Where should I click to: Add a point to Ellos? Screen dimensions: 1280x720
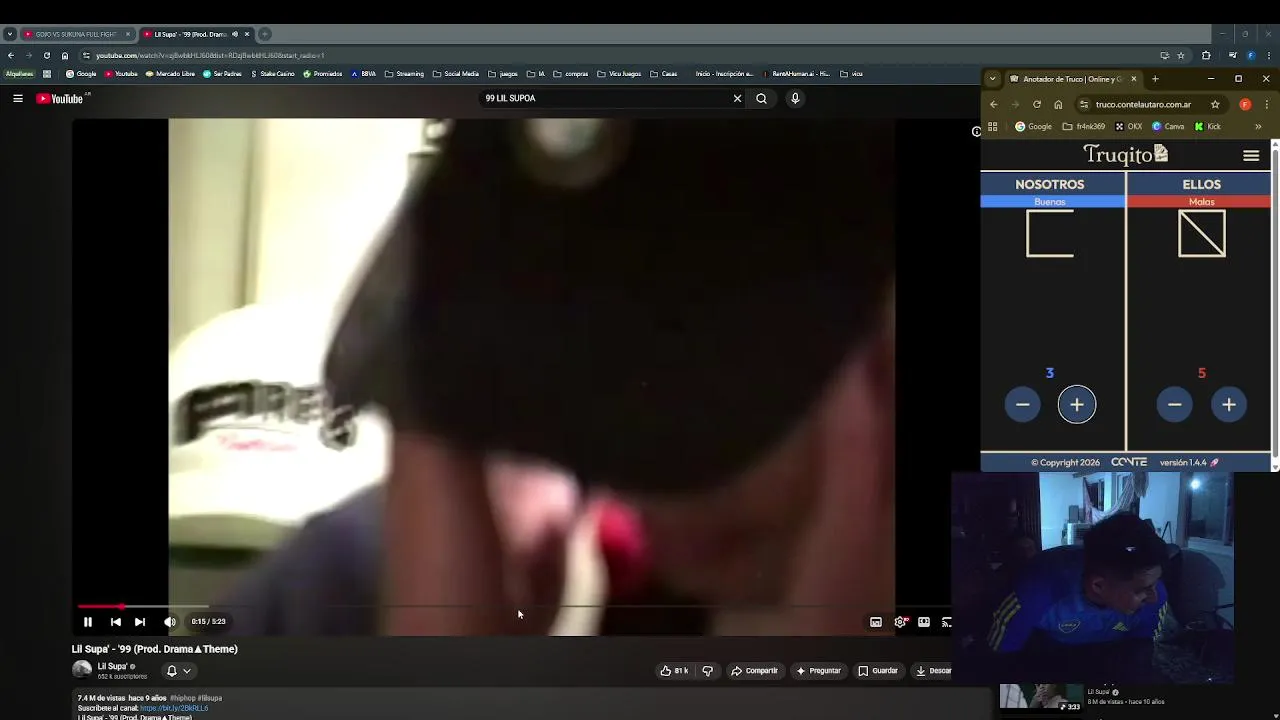(1229, 404)
